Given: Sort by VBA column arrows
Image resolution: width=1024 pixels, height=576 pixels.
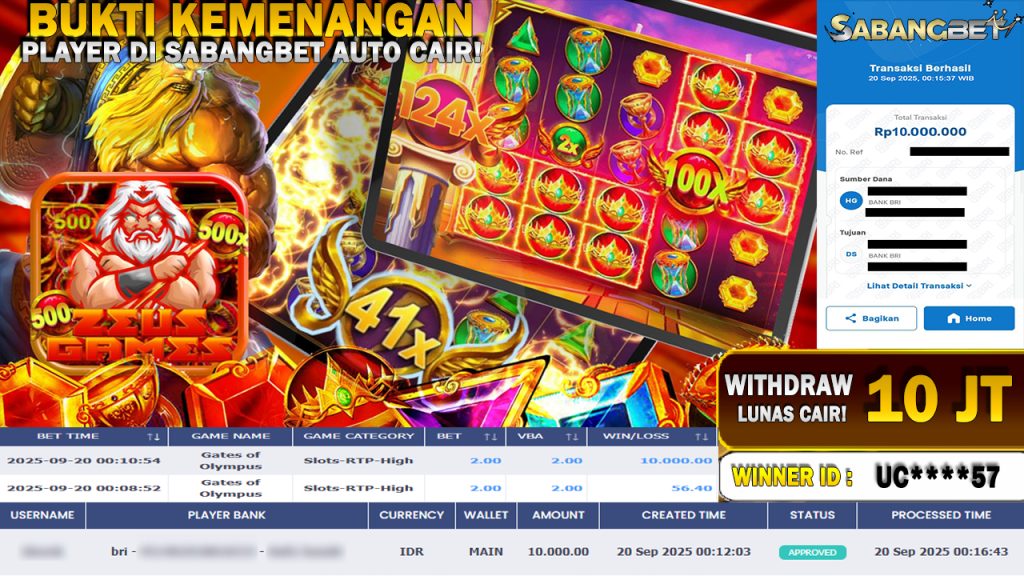Looking at the screenshot, I should [572, 436].
